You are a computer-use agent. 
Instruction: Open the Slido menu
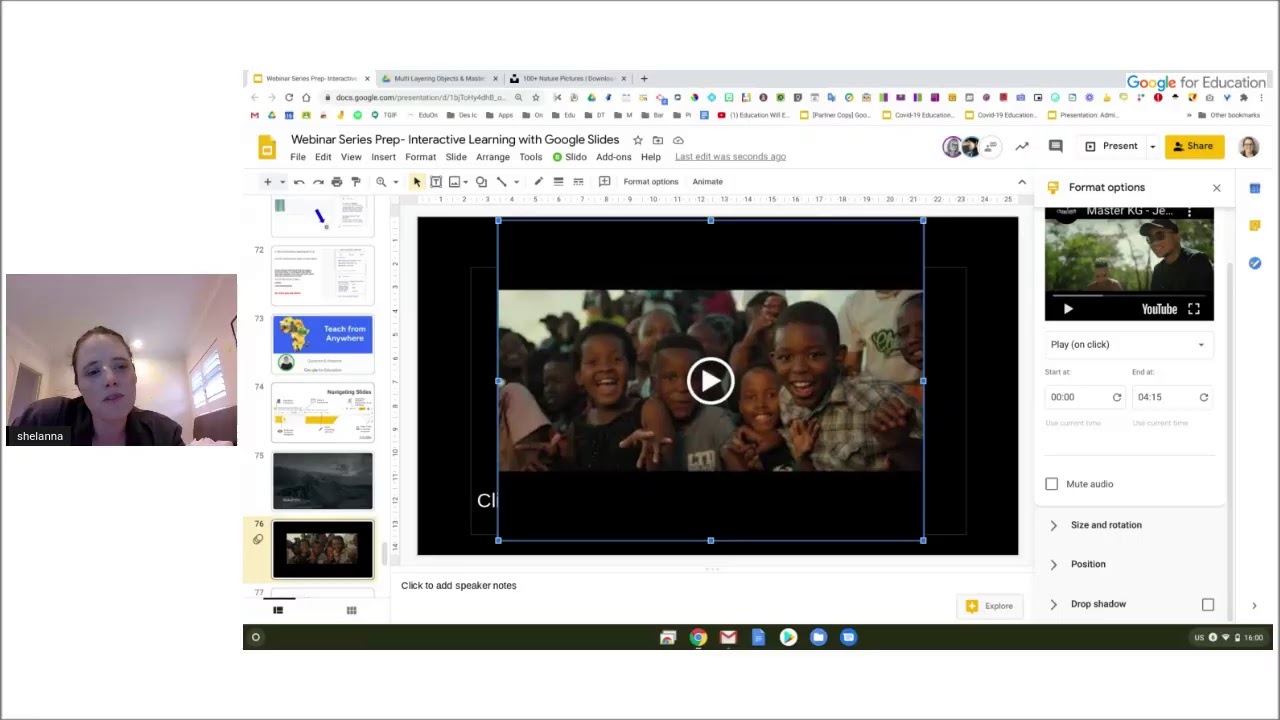(x=570, y=157)
